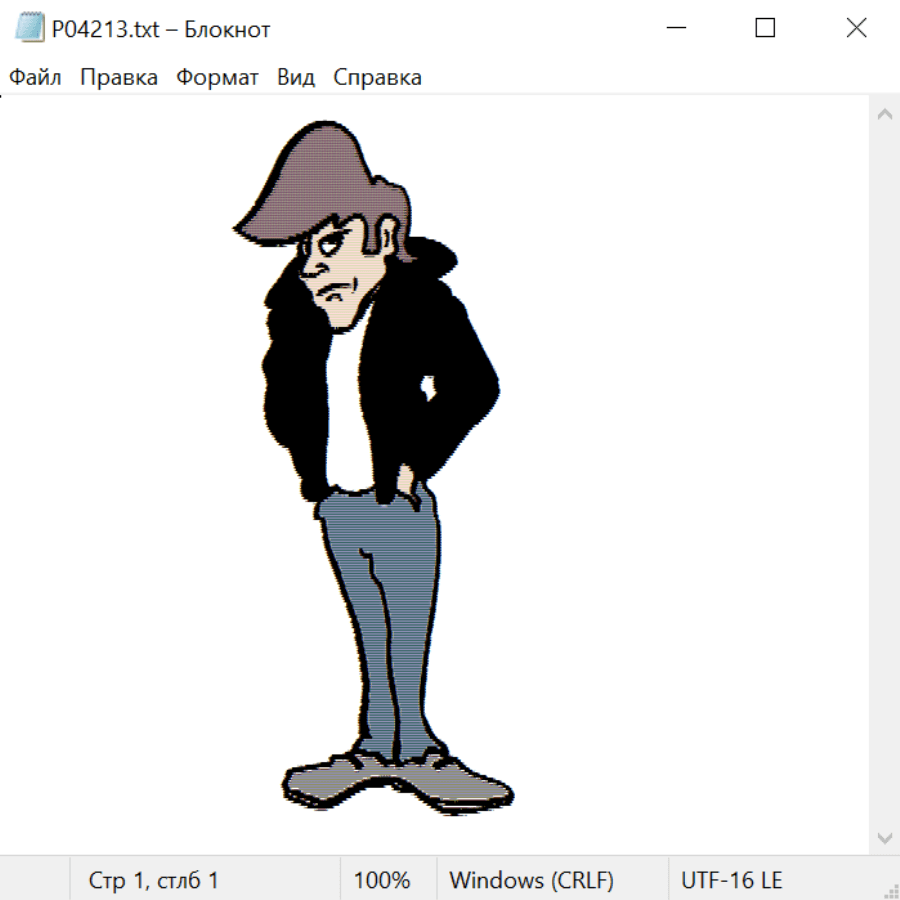Click the vertical scrollbar track
The image size is (900, 900).
884,470
